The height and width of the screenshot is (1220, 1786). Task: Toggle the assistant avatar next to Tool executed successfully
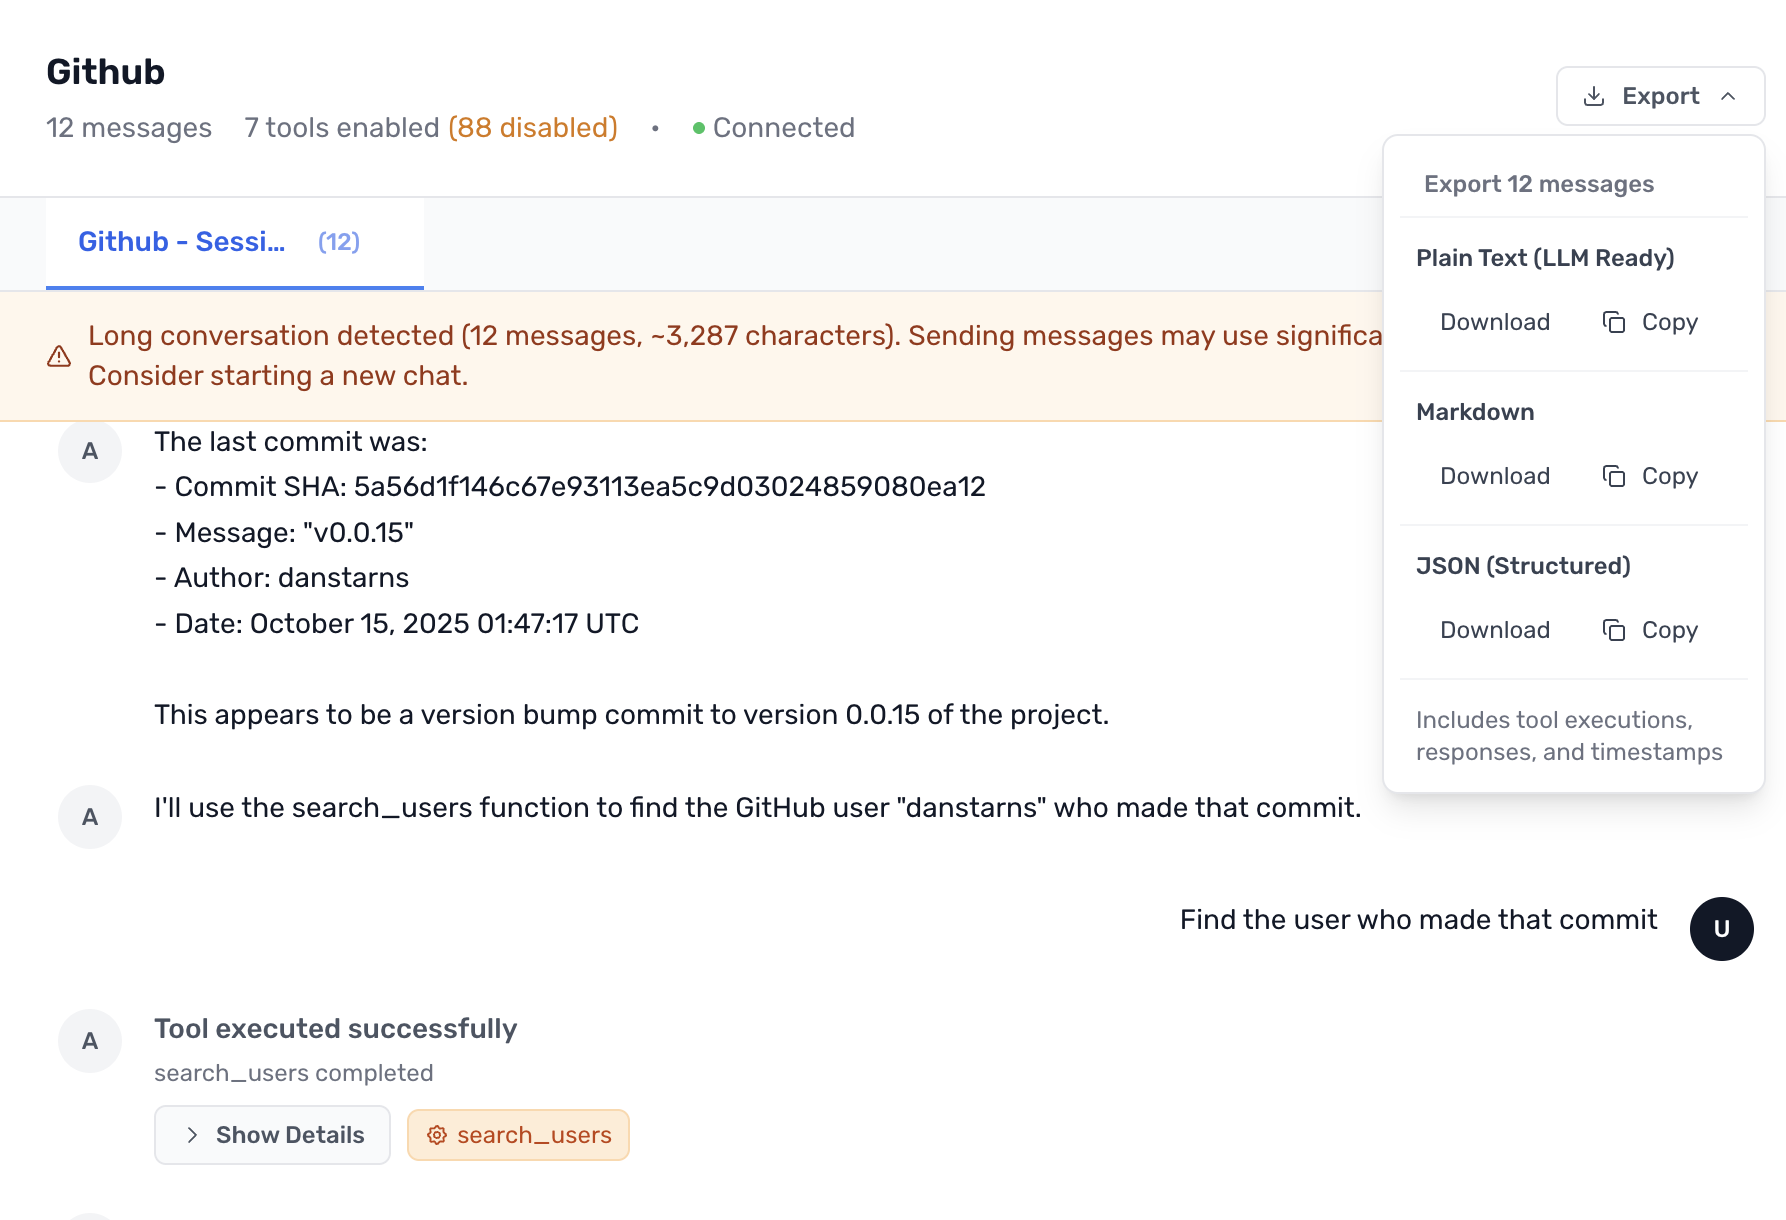coord(89,1040)
